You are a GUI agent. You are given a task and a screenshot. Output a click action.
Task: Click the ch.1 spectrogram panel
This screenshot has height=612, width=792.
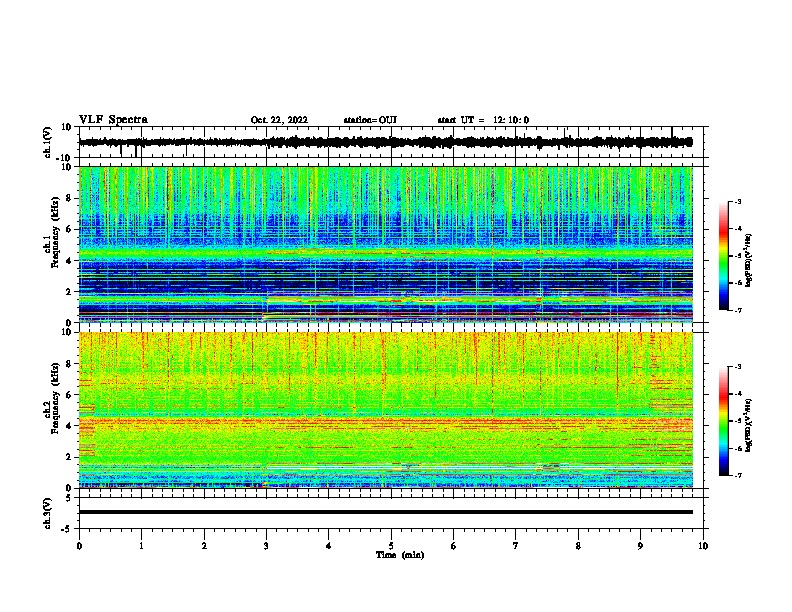coord(386,244)
